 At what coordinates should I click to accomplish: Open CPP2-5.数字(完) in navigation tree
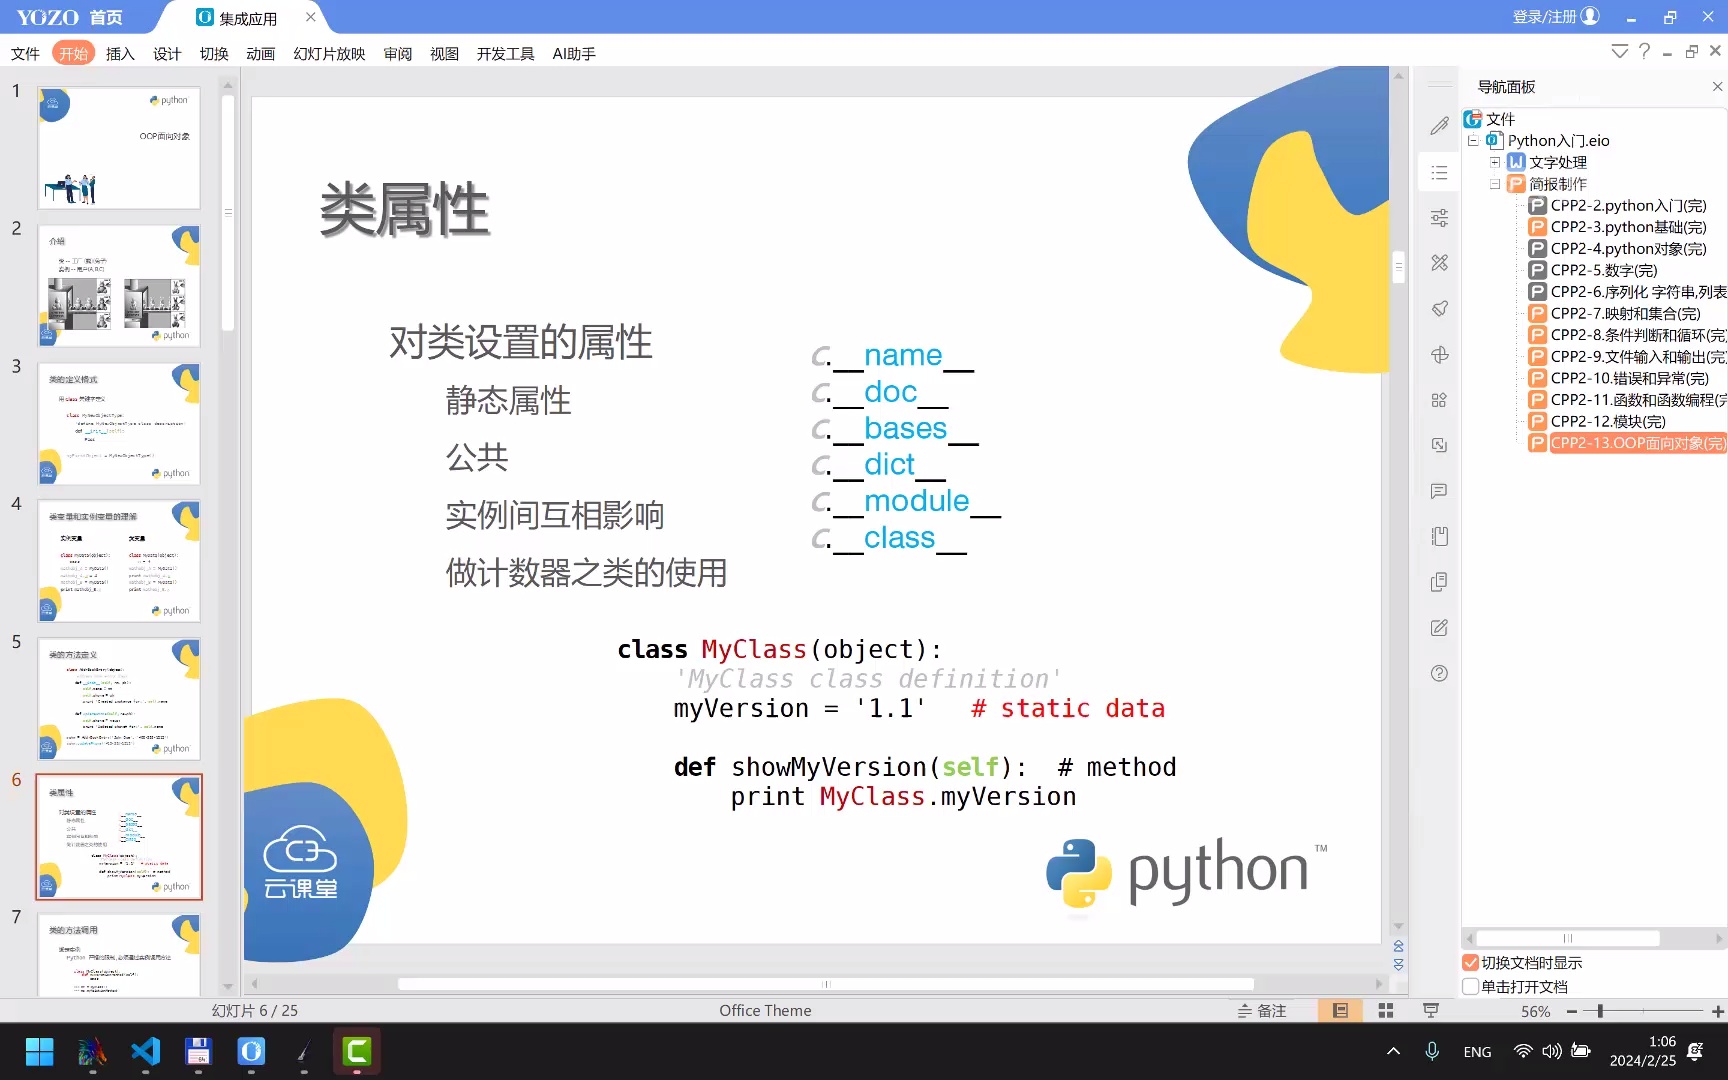tap(1603, 270)
